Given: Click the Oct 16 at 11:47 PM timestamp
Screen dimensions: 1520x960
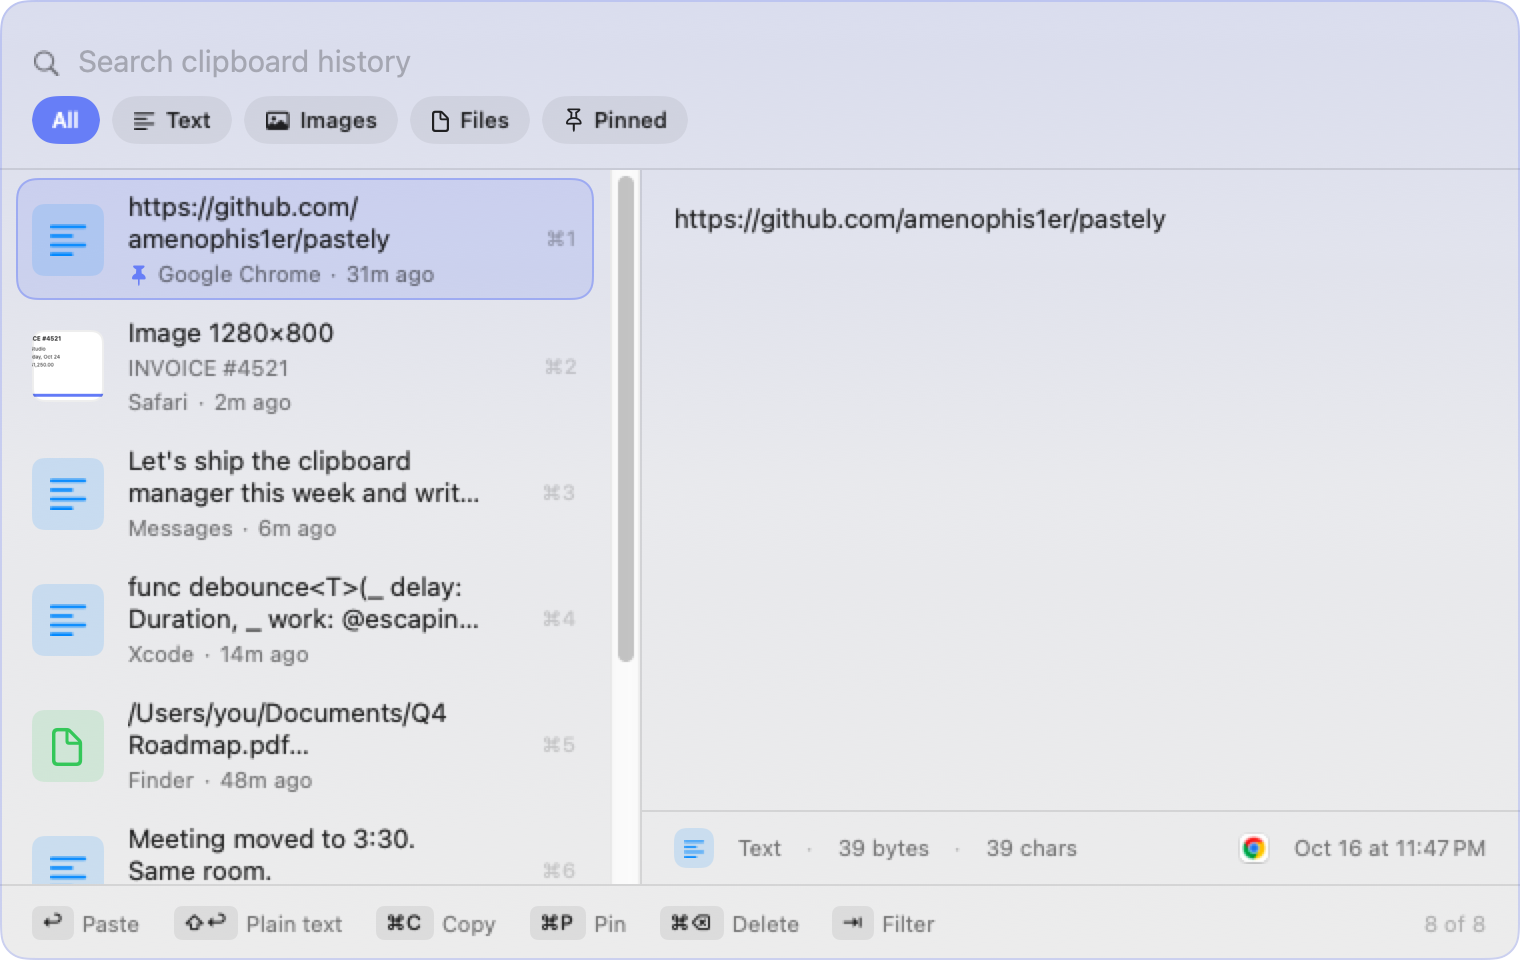Looking at the screenshot, I should tap(1390, 848).
